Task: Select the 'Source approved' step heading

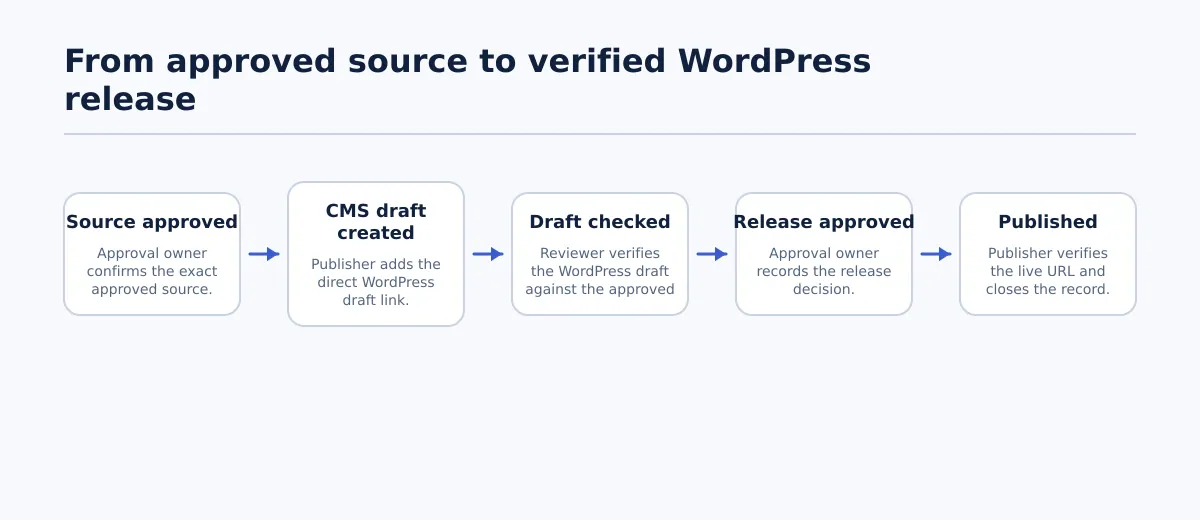Action: 152,222
